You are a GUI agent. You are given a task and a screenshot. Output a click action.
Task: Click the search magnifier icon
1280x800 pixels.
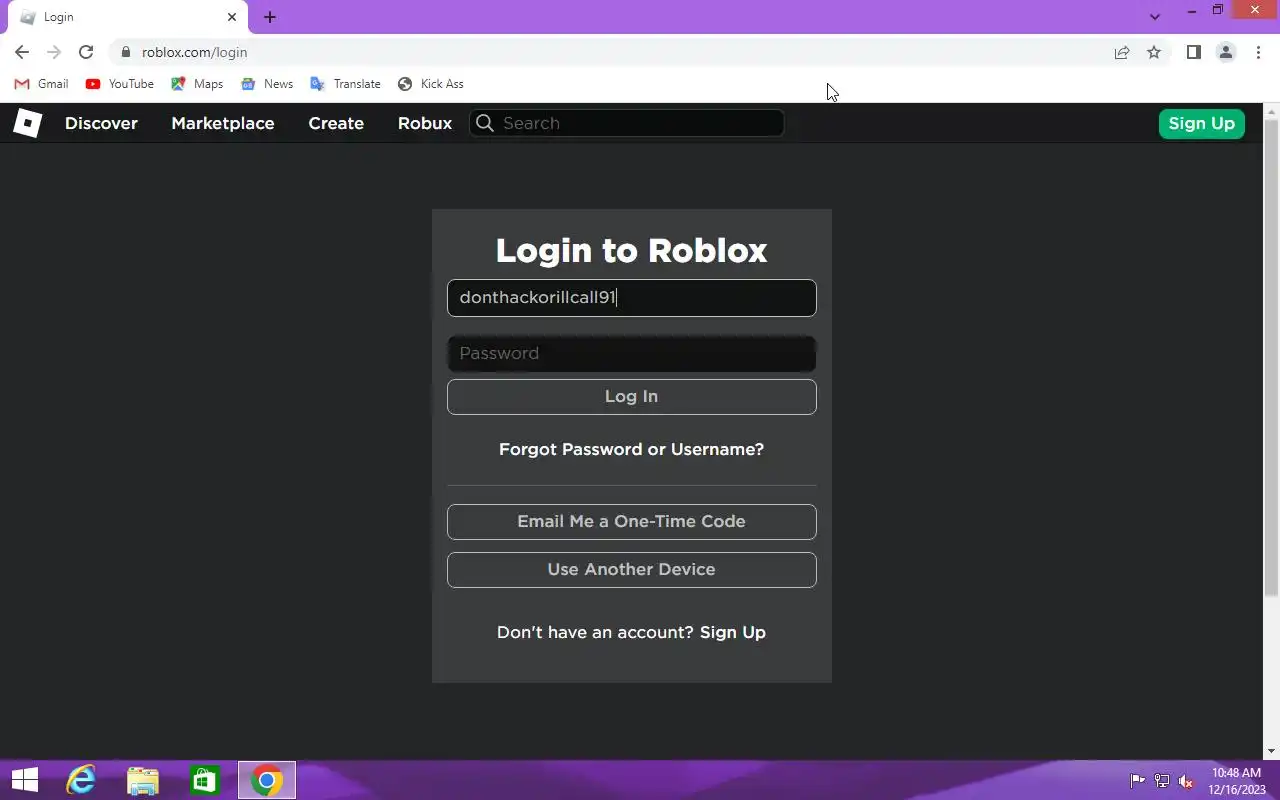(x=485, y=123)
